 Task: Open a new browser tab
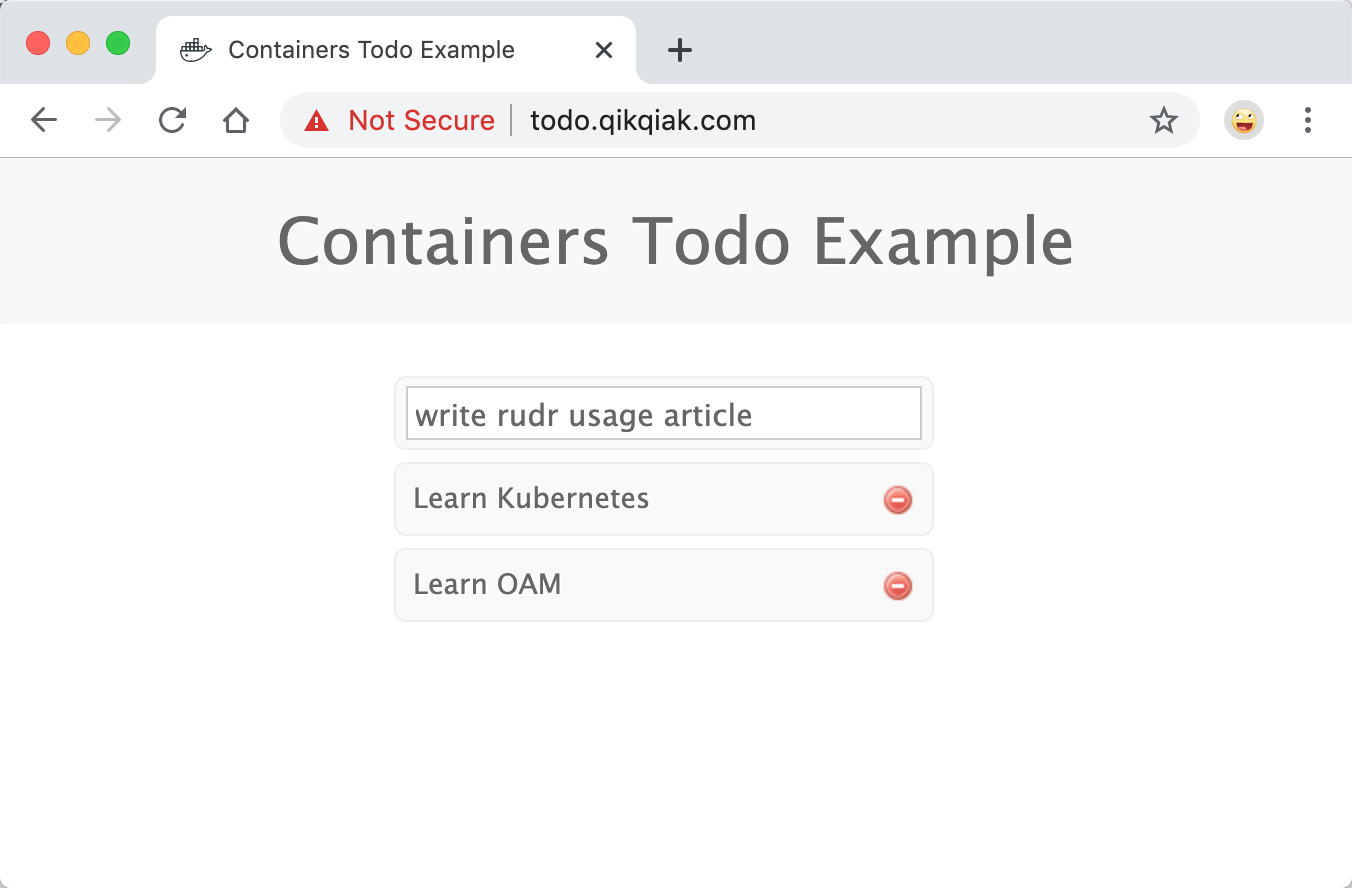pyautogui.click(x=680, y=50)
